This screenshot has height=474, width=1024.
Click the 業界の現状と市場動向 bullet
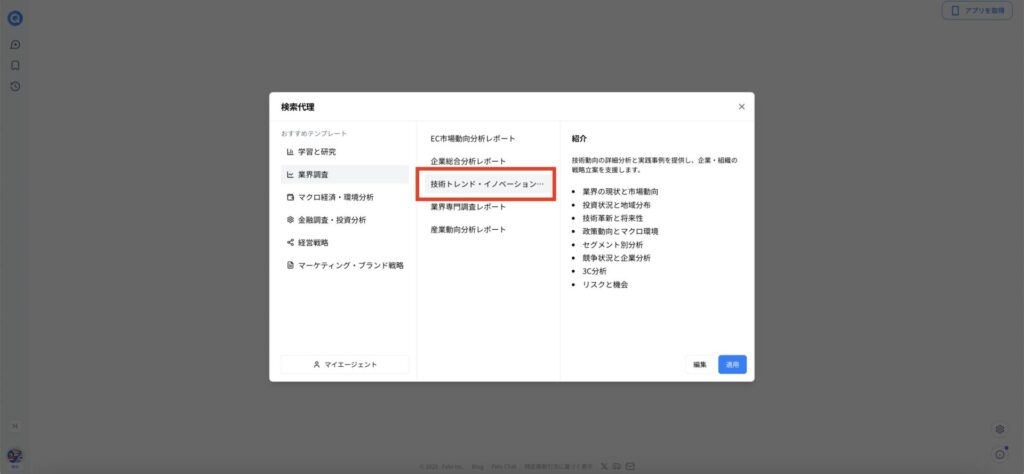620,192
